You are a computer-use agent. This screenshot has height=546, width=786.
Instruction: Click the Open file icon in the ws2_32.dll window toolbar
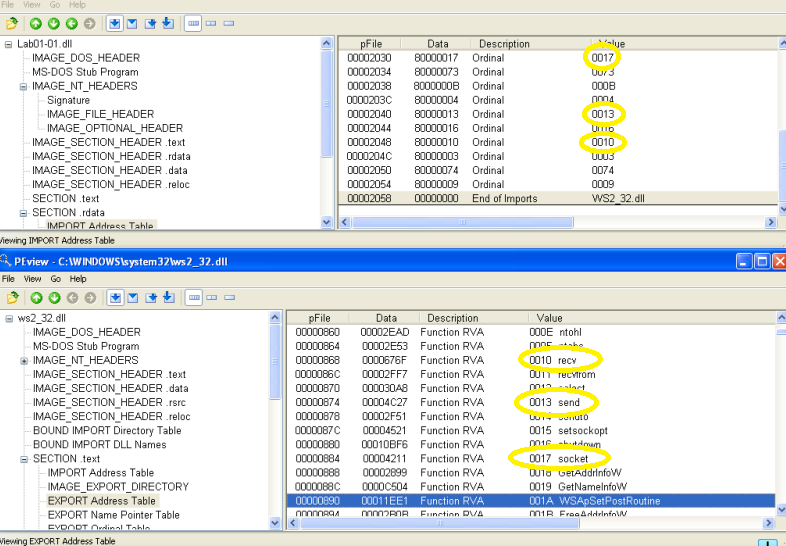click(12, 298)
